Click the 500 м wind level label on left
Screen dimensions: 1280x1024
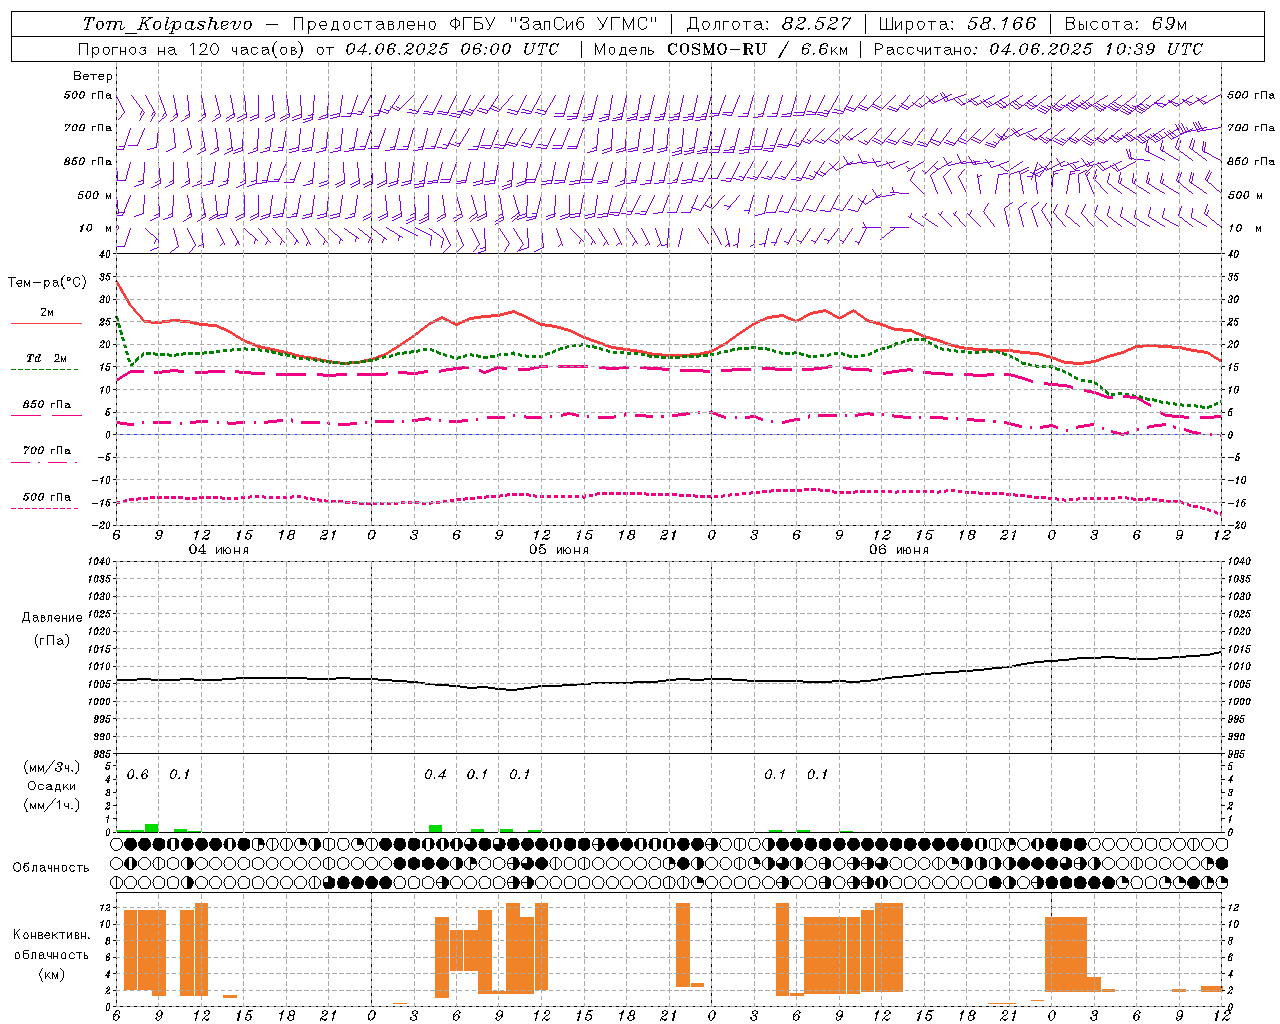(x=95, y=196)
